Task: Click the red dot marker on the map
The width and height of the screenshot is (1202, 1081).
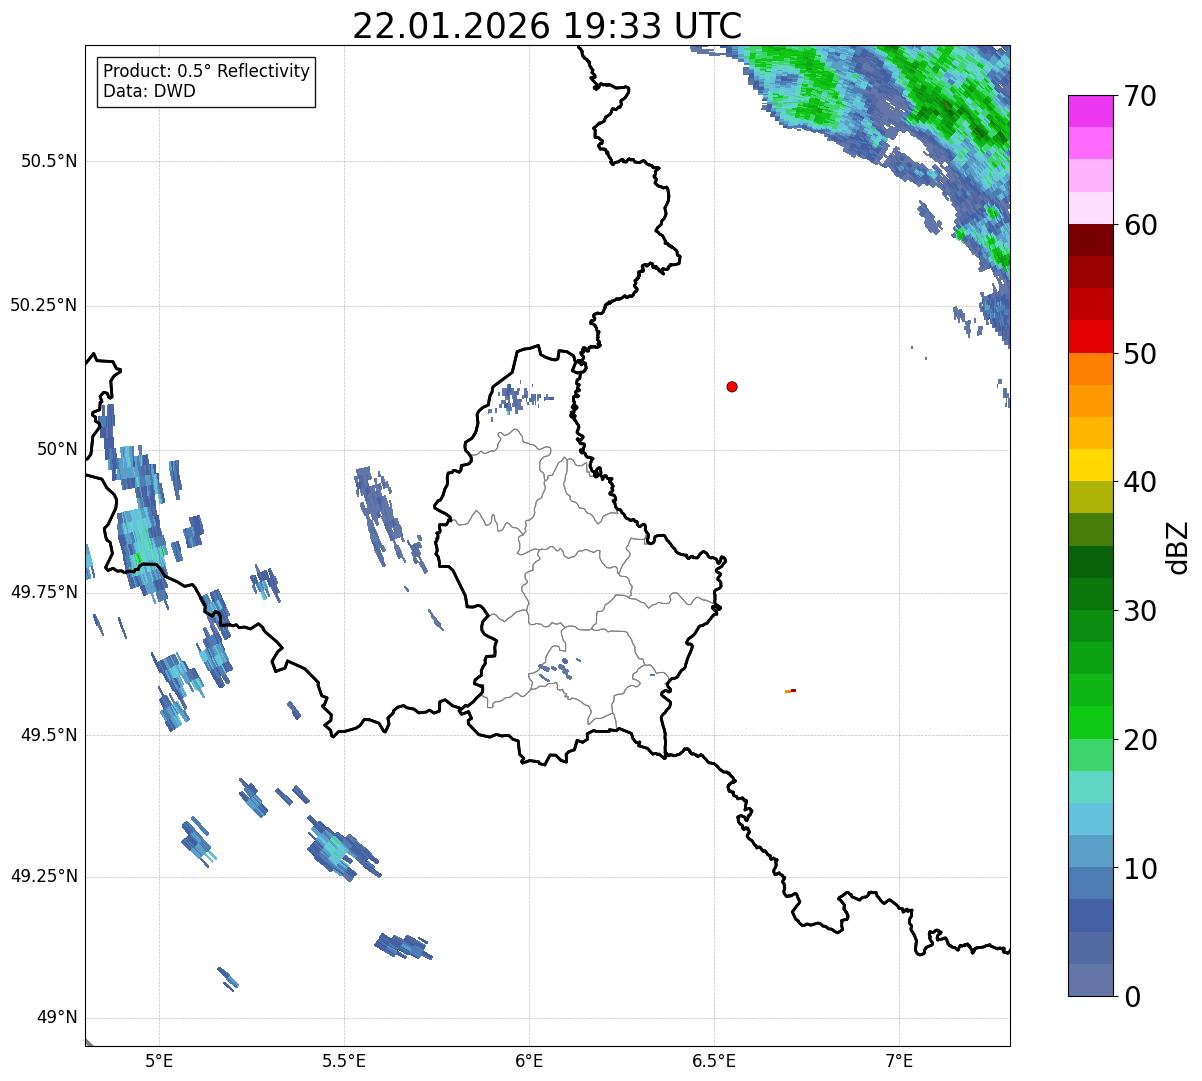Action: (732, 386)
